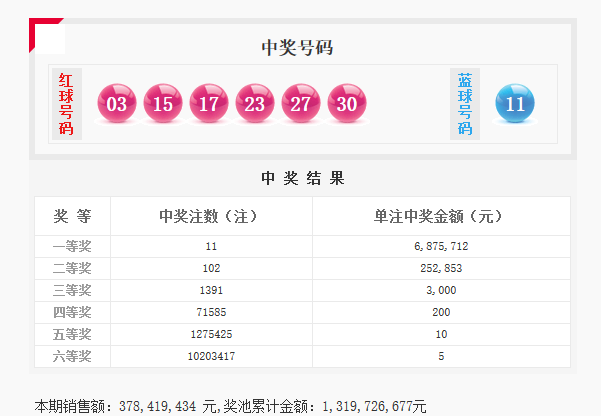Select the 六等奖 row label
Viewport: 601px width, 416px height.
pyautogui.click(x=72, y=356)
